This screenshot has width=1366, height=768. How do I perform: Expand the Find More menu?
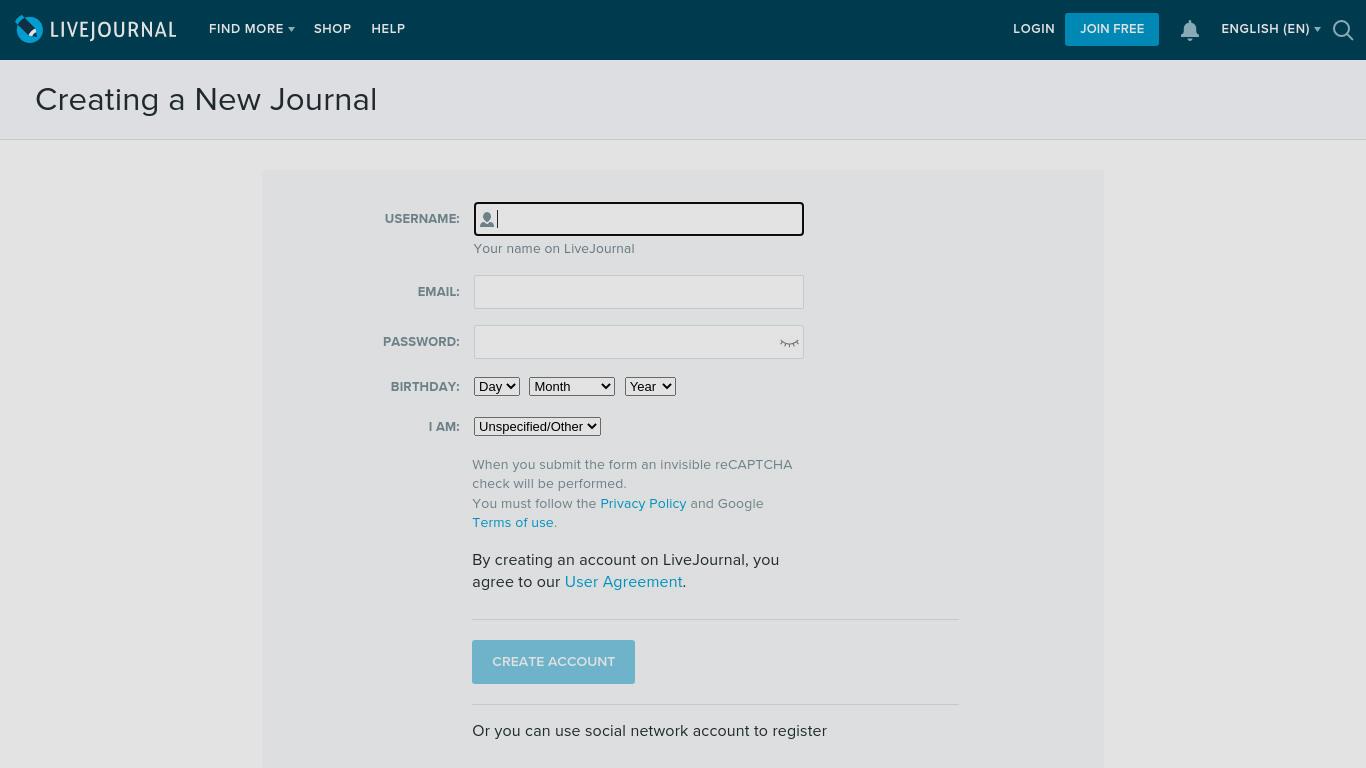pyautogui.click(x=251, y=29)
